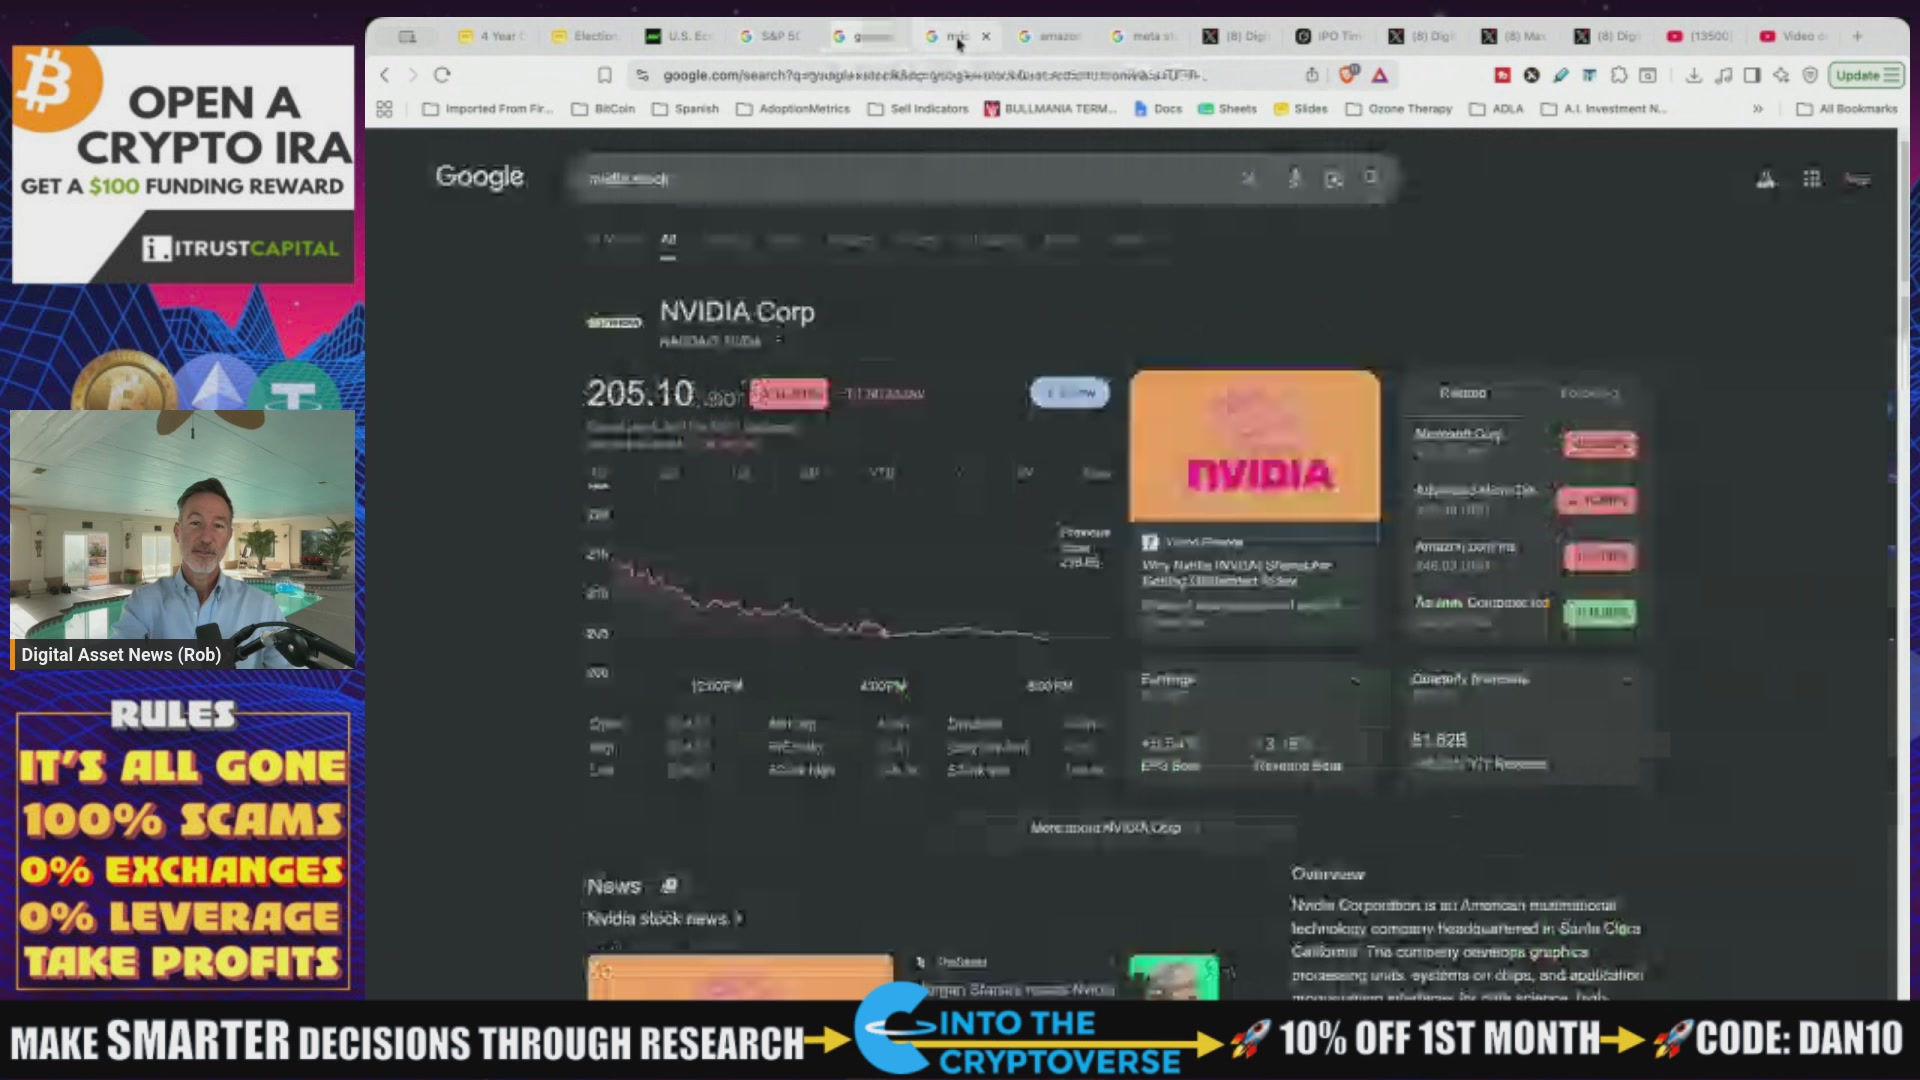Viewport: 1920px width, 1080px height.
Task: Start voice search with microphone icon
Action: click(1294, 178)
